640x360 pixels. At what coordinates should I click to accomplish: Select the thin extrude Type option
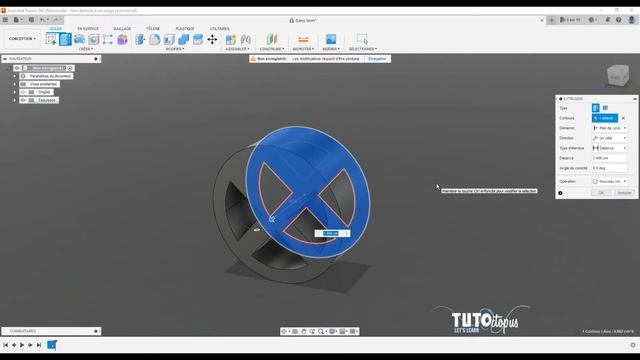tap(605, 108)
